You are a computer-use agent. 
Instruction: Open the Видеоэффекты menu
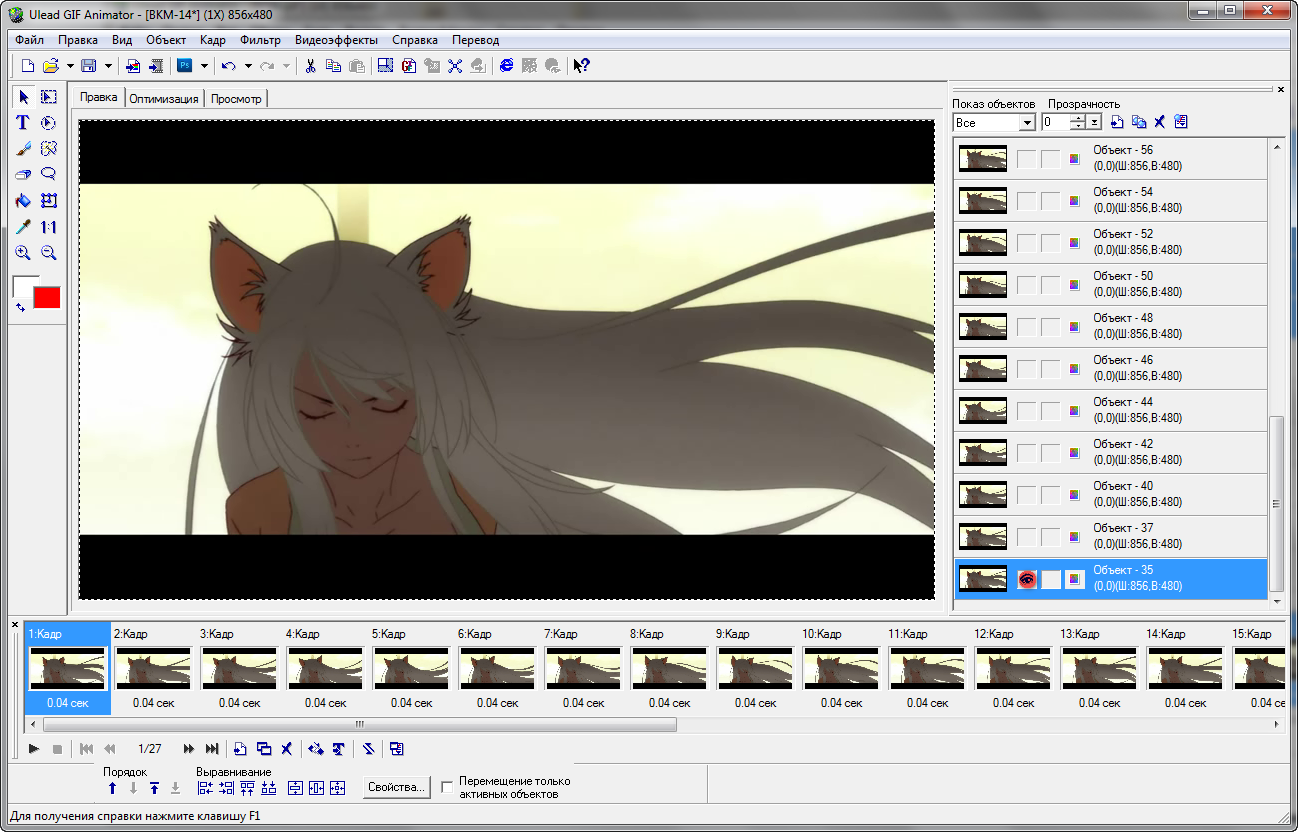point(336,40)
